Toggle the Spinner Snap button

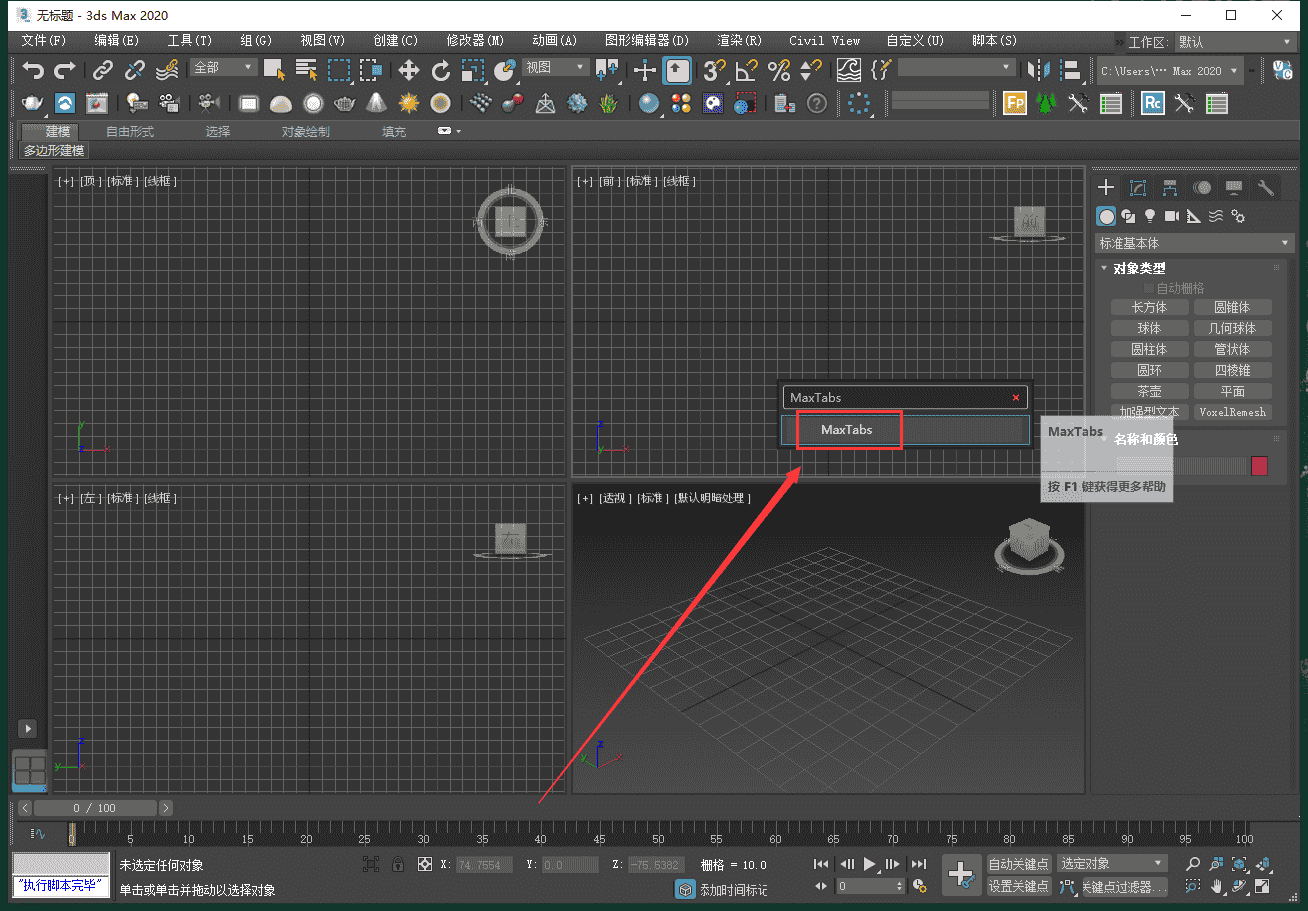pyautogui.click(x=810, y=70)
